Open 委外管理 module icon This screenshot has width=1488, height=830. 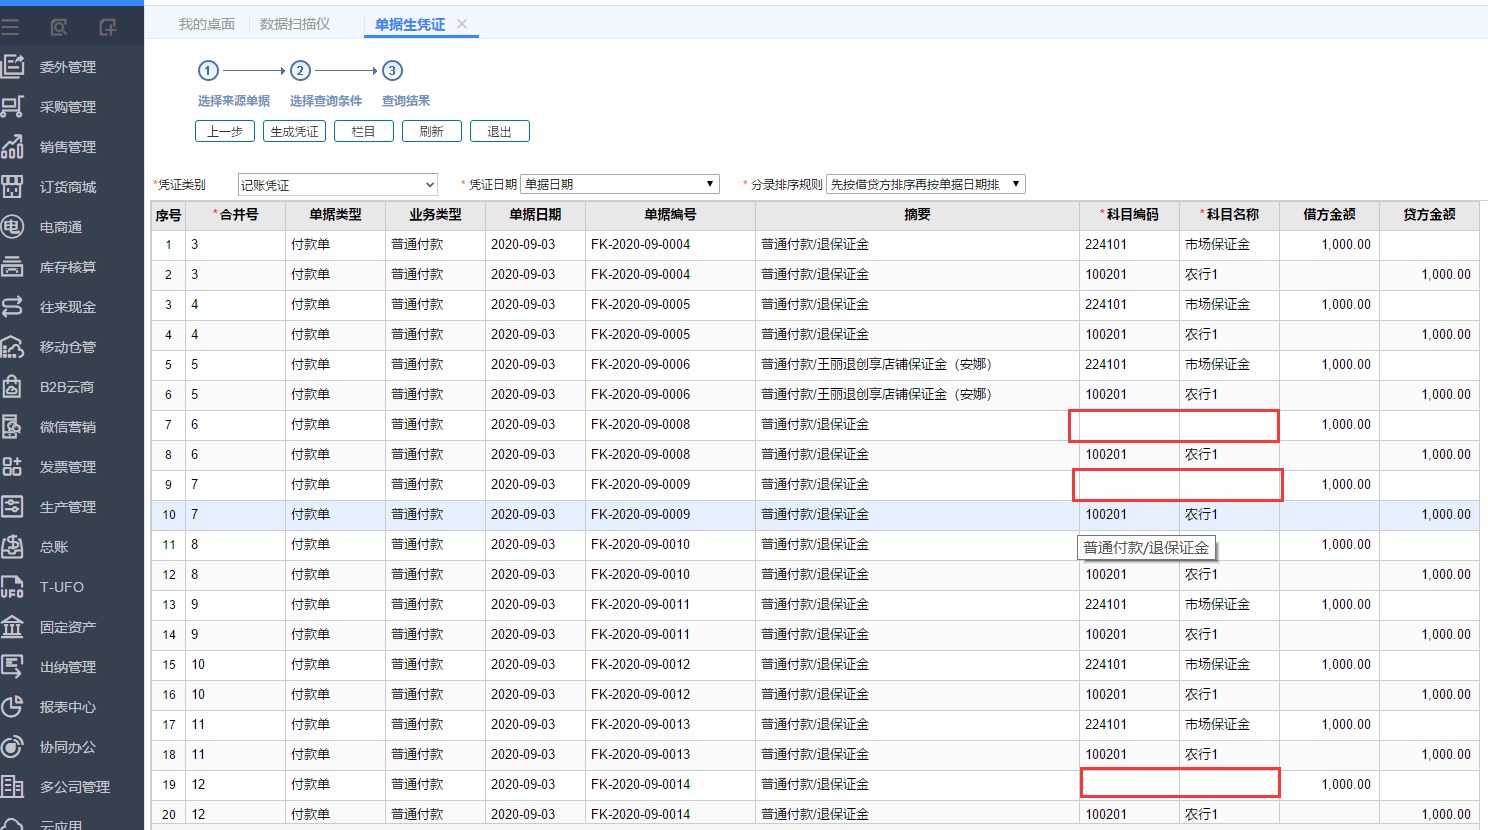12,67
